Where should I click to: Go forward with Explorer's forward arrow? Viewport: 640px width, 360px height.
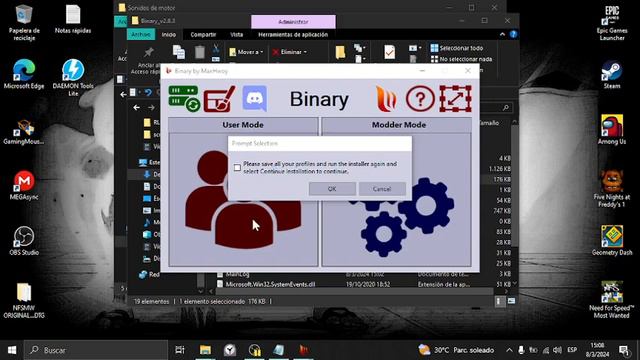[x=151, y=107]
